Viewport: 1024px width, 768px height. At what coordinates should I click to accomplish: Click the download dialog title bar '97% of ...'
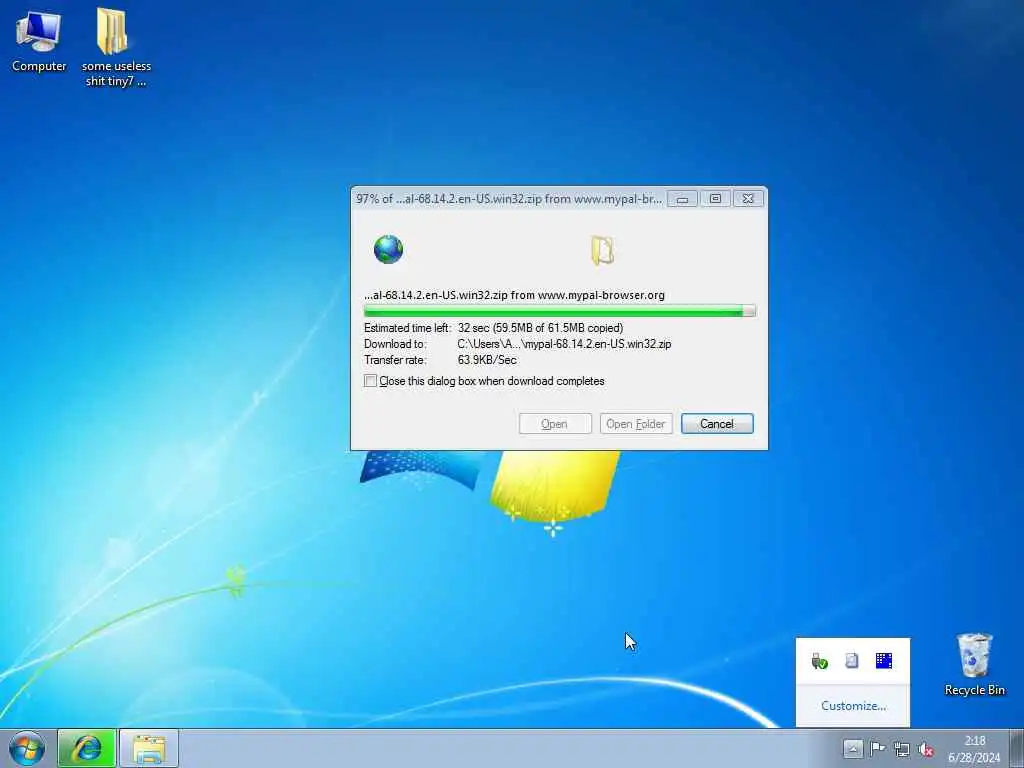pos(509,199)
